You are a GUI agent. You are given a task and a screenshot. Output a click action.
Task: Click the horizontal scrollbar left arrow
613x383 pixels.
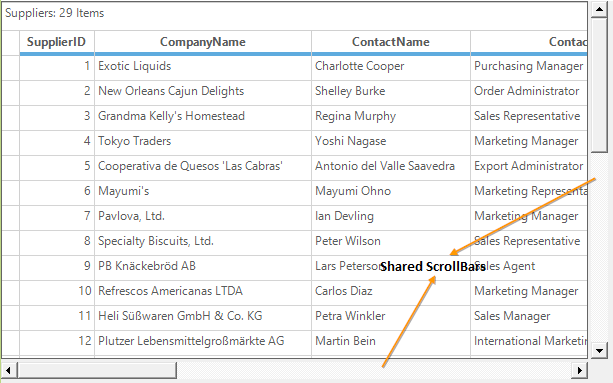click(x=9, y=369)
